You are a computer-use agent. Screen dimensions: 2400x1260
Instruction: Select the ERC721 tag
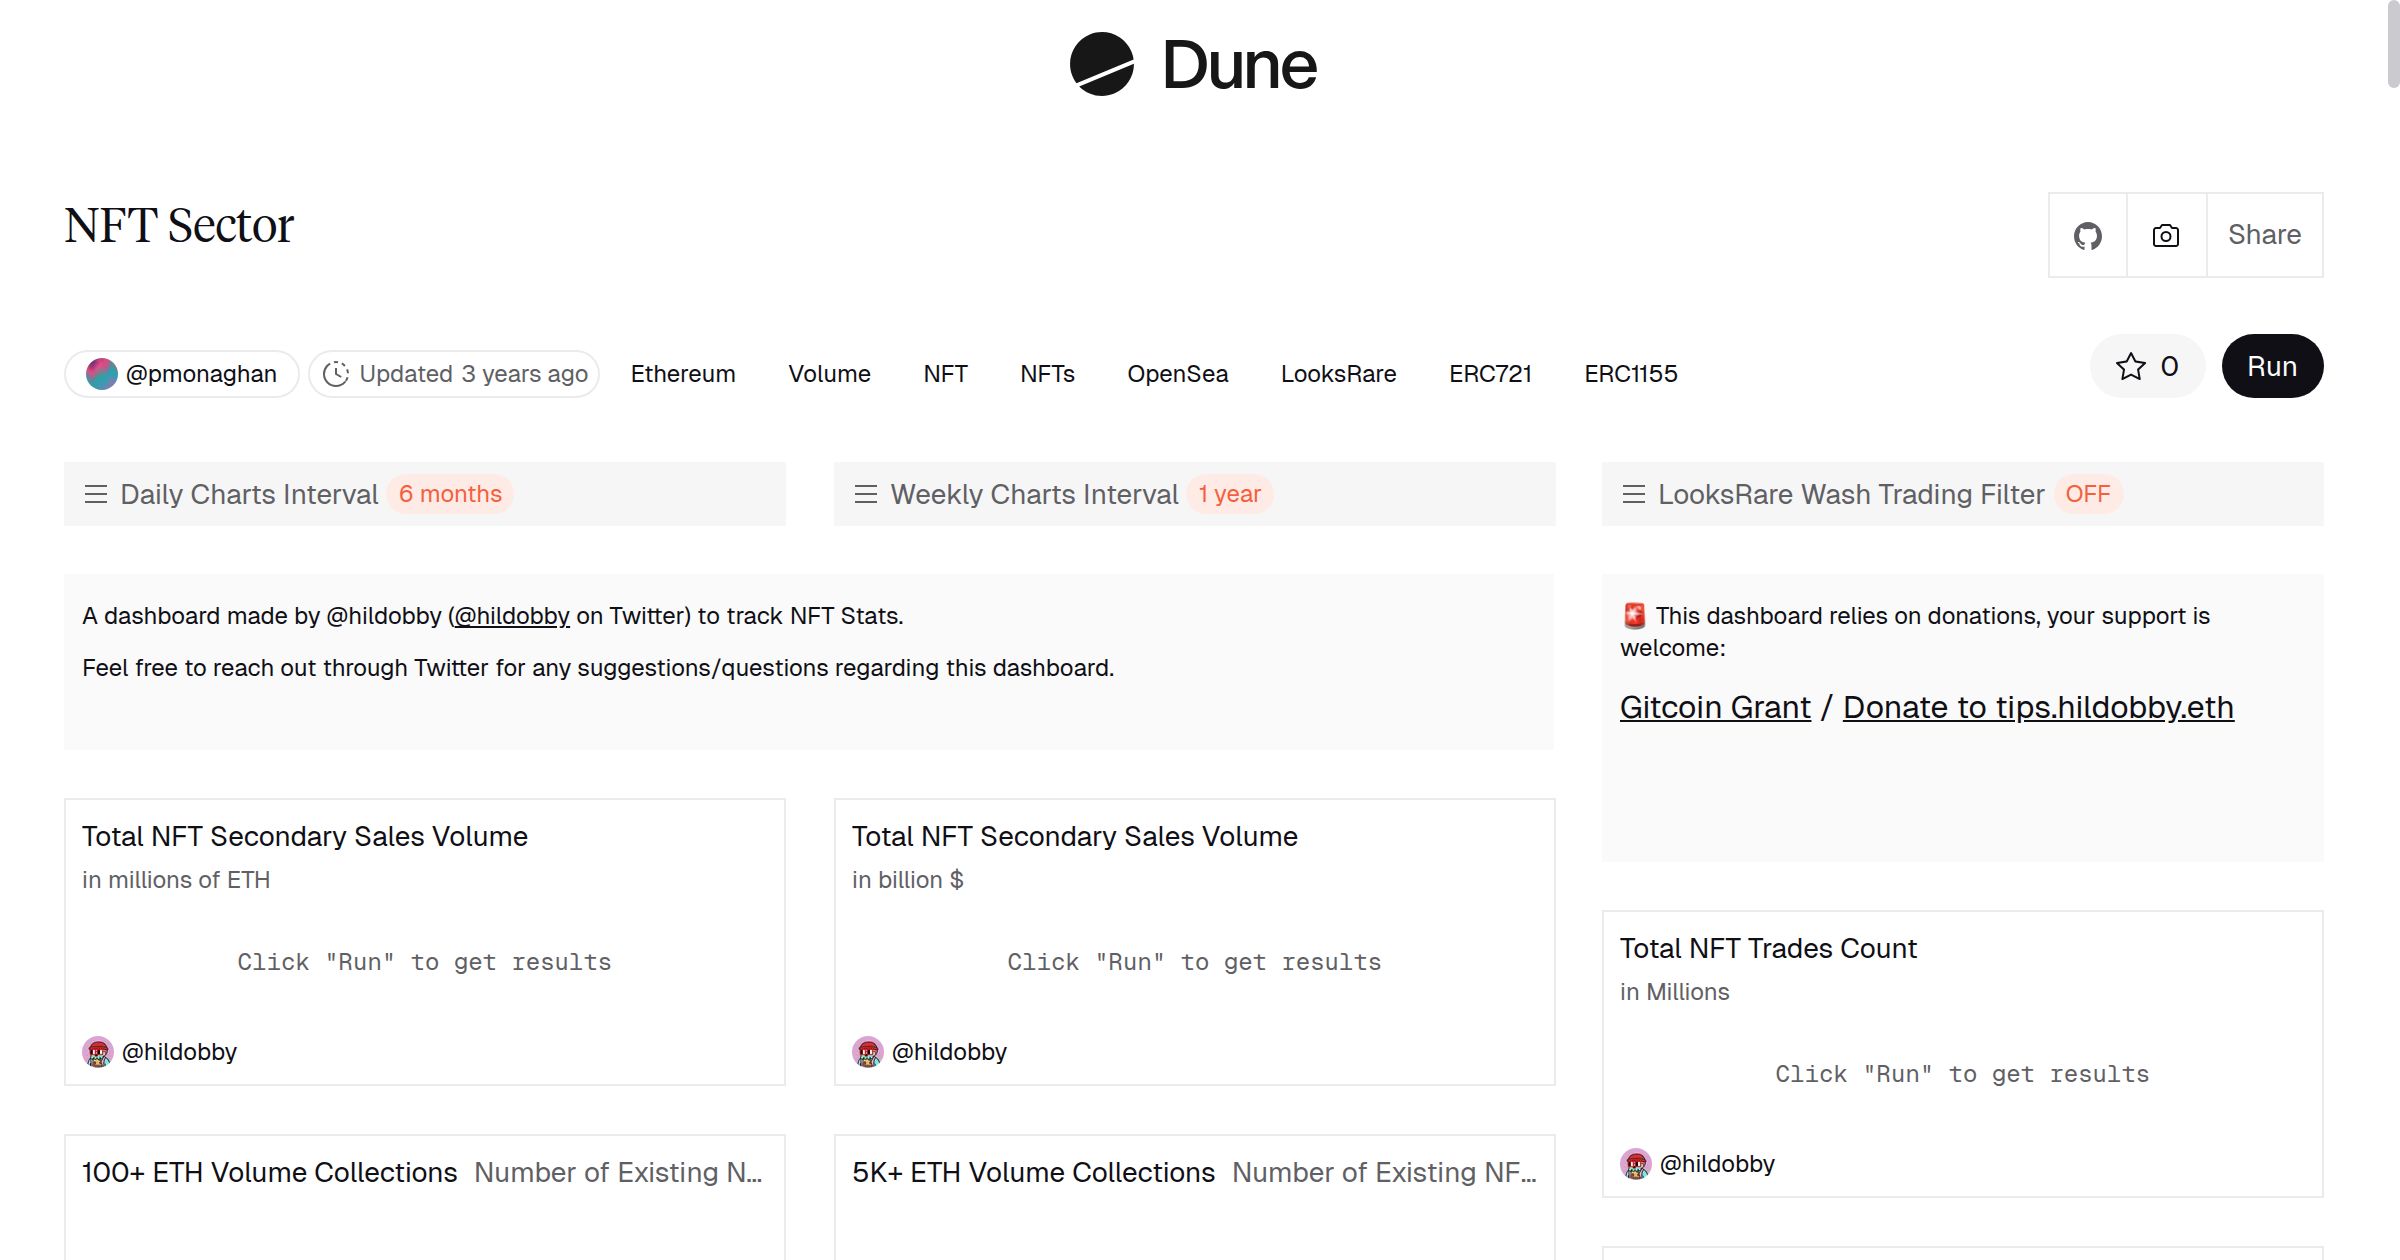1490,374
